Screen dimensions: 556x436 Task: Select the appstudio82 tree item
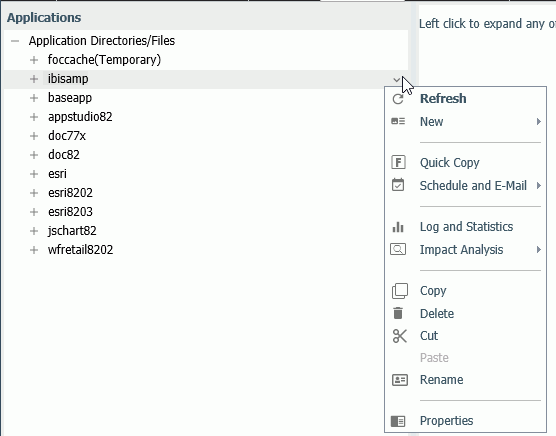pyautogui.click(x=80, y=117)
